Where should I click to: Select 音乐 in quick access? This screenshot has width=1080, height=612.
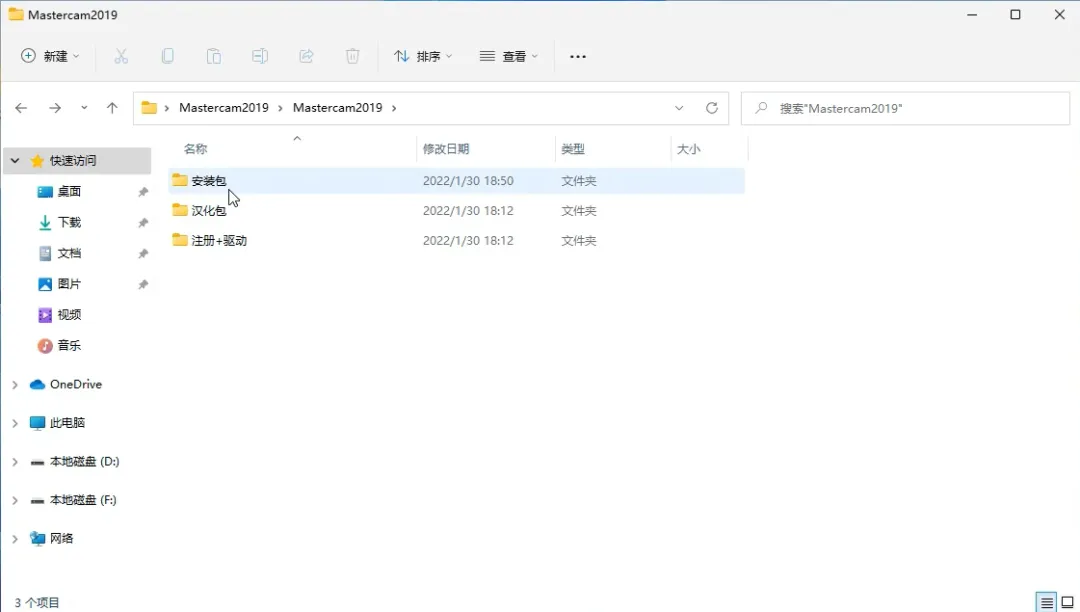pyautogui.click(x=69, y=346)
